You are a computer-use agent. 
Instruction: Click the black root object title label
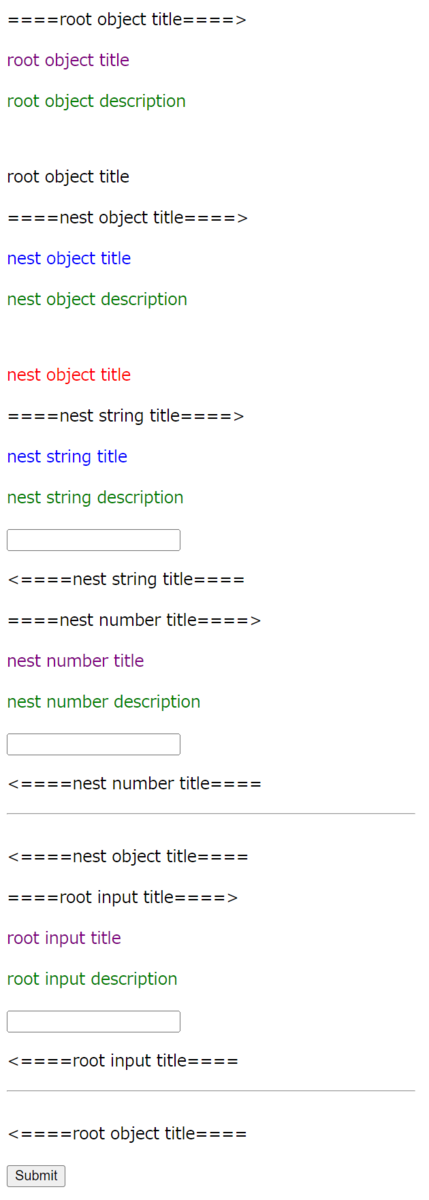click(x=68, y=177)
